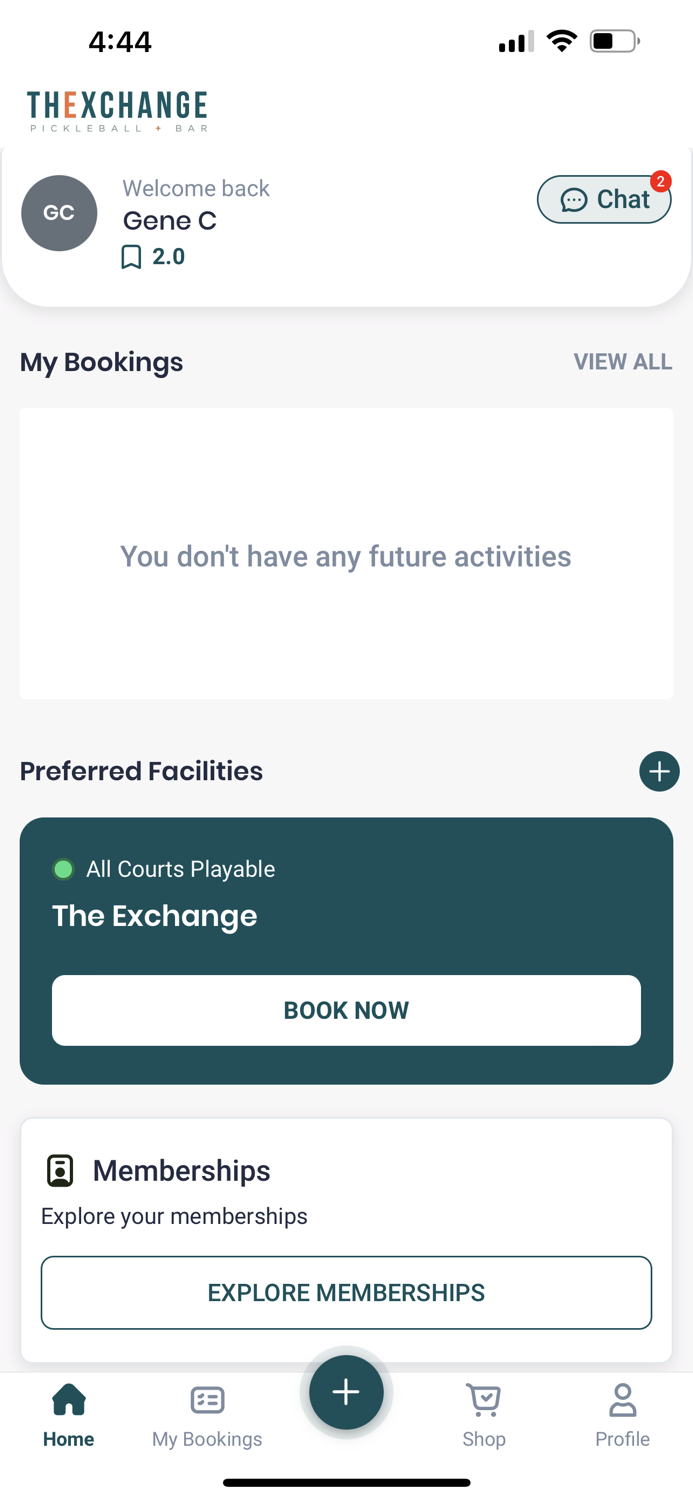This screenshot has height=1500, width=693.
Task: Tap the green All Courts Playable status dot
Action: click(64, 869)
